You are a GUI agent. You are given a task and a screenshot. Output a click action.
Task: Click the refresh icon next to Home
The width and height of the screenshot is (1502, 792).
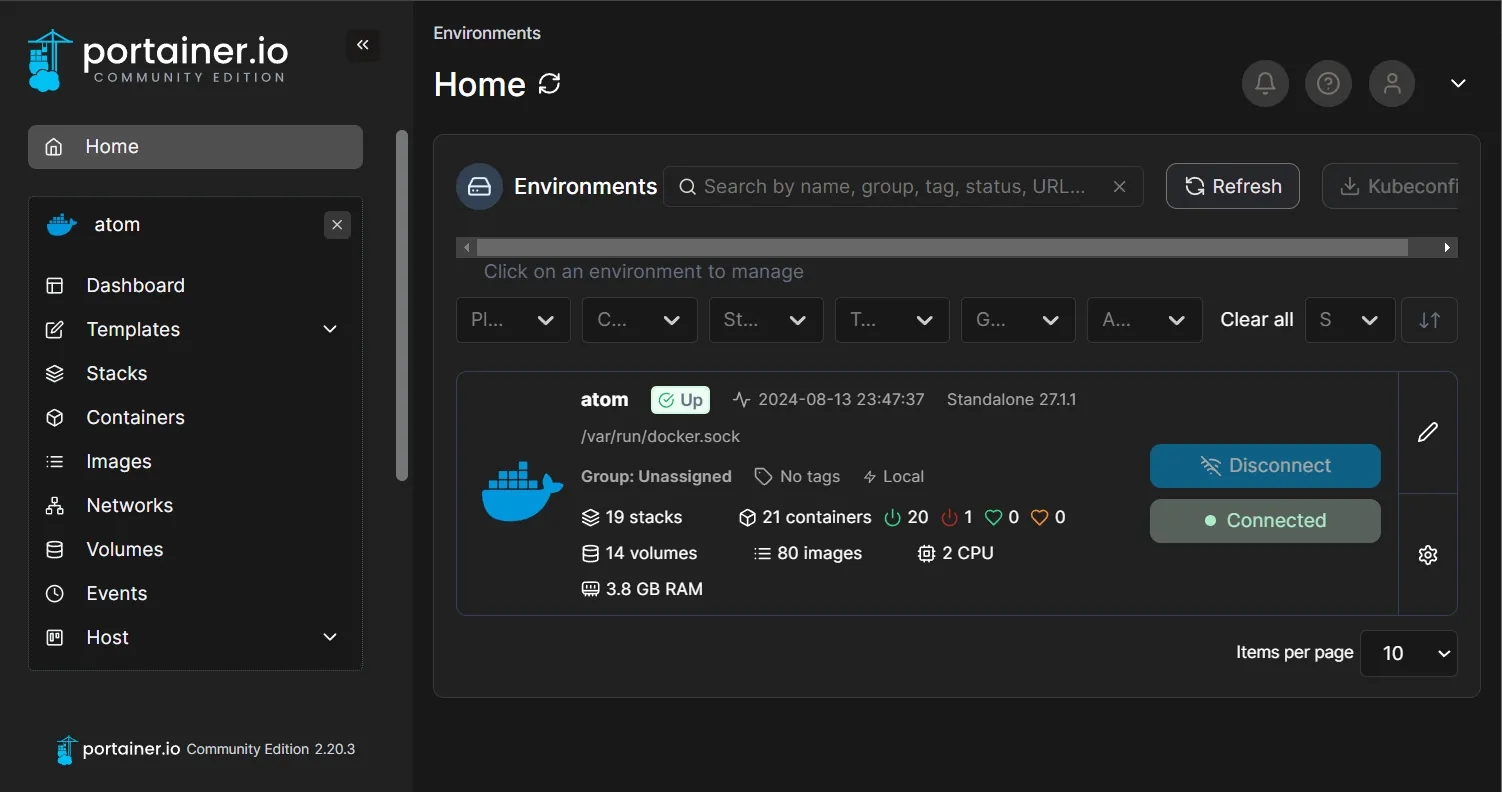(x=549, y=84)
